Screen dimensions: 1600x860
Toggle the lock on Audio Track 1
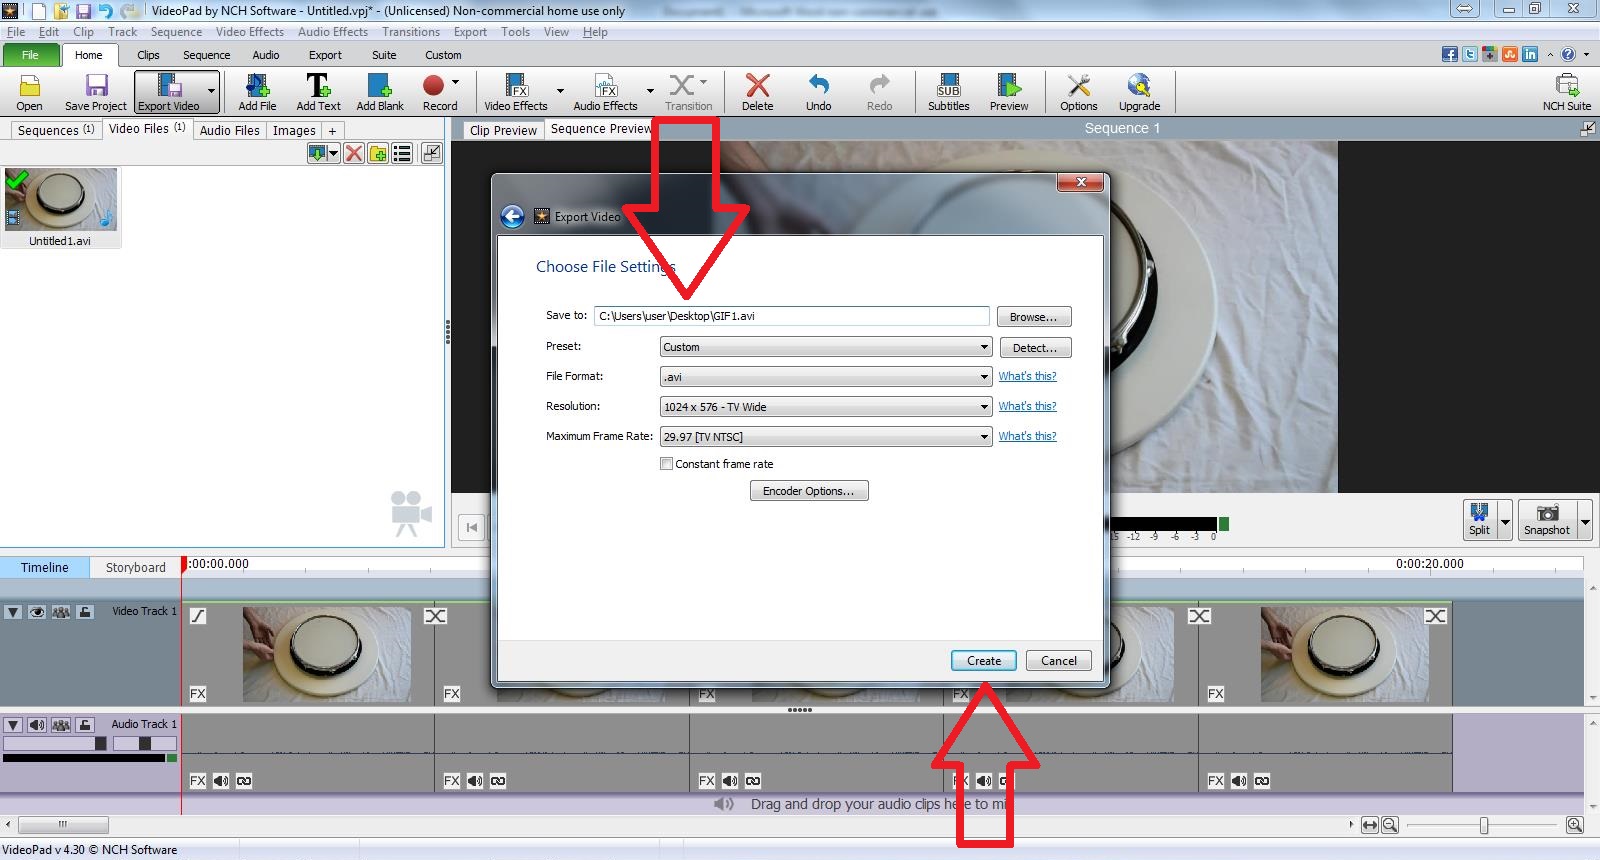point(85,725)
